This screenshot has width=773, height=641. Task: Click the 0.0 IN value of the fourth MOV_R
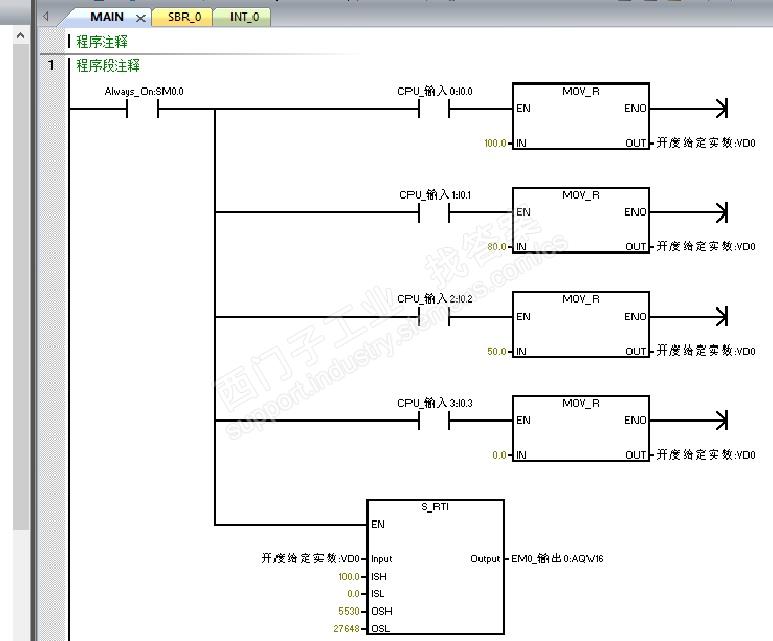(x=499, y=455)
